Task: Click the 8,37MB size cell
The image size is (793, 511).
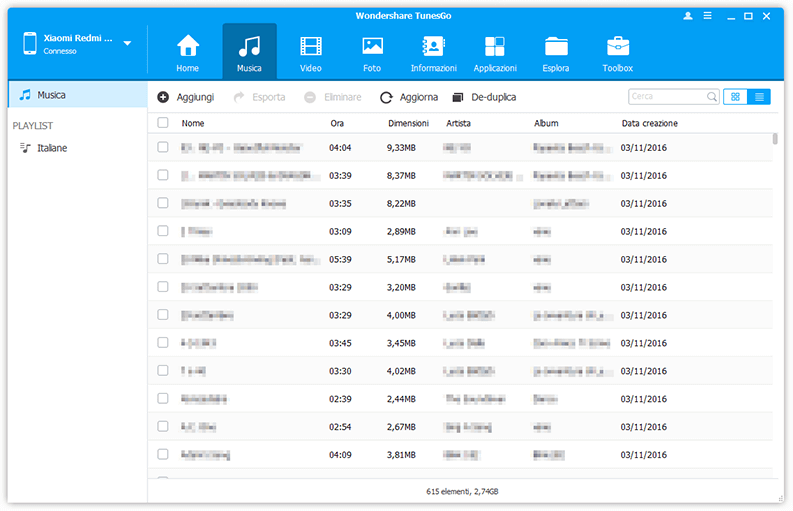Action: [402, 176]
